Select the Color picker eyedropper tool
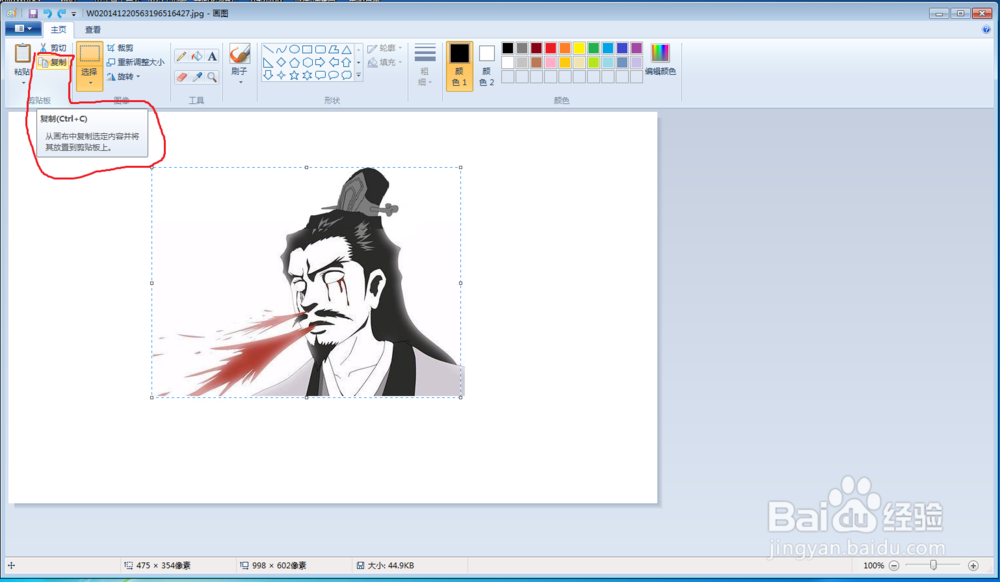The height and width of the screenshot is (582, 1000). click(x=197, y=77)
